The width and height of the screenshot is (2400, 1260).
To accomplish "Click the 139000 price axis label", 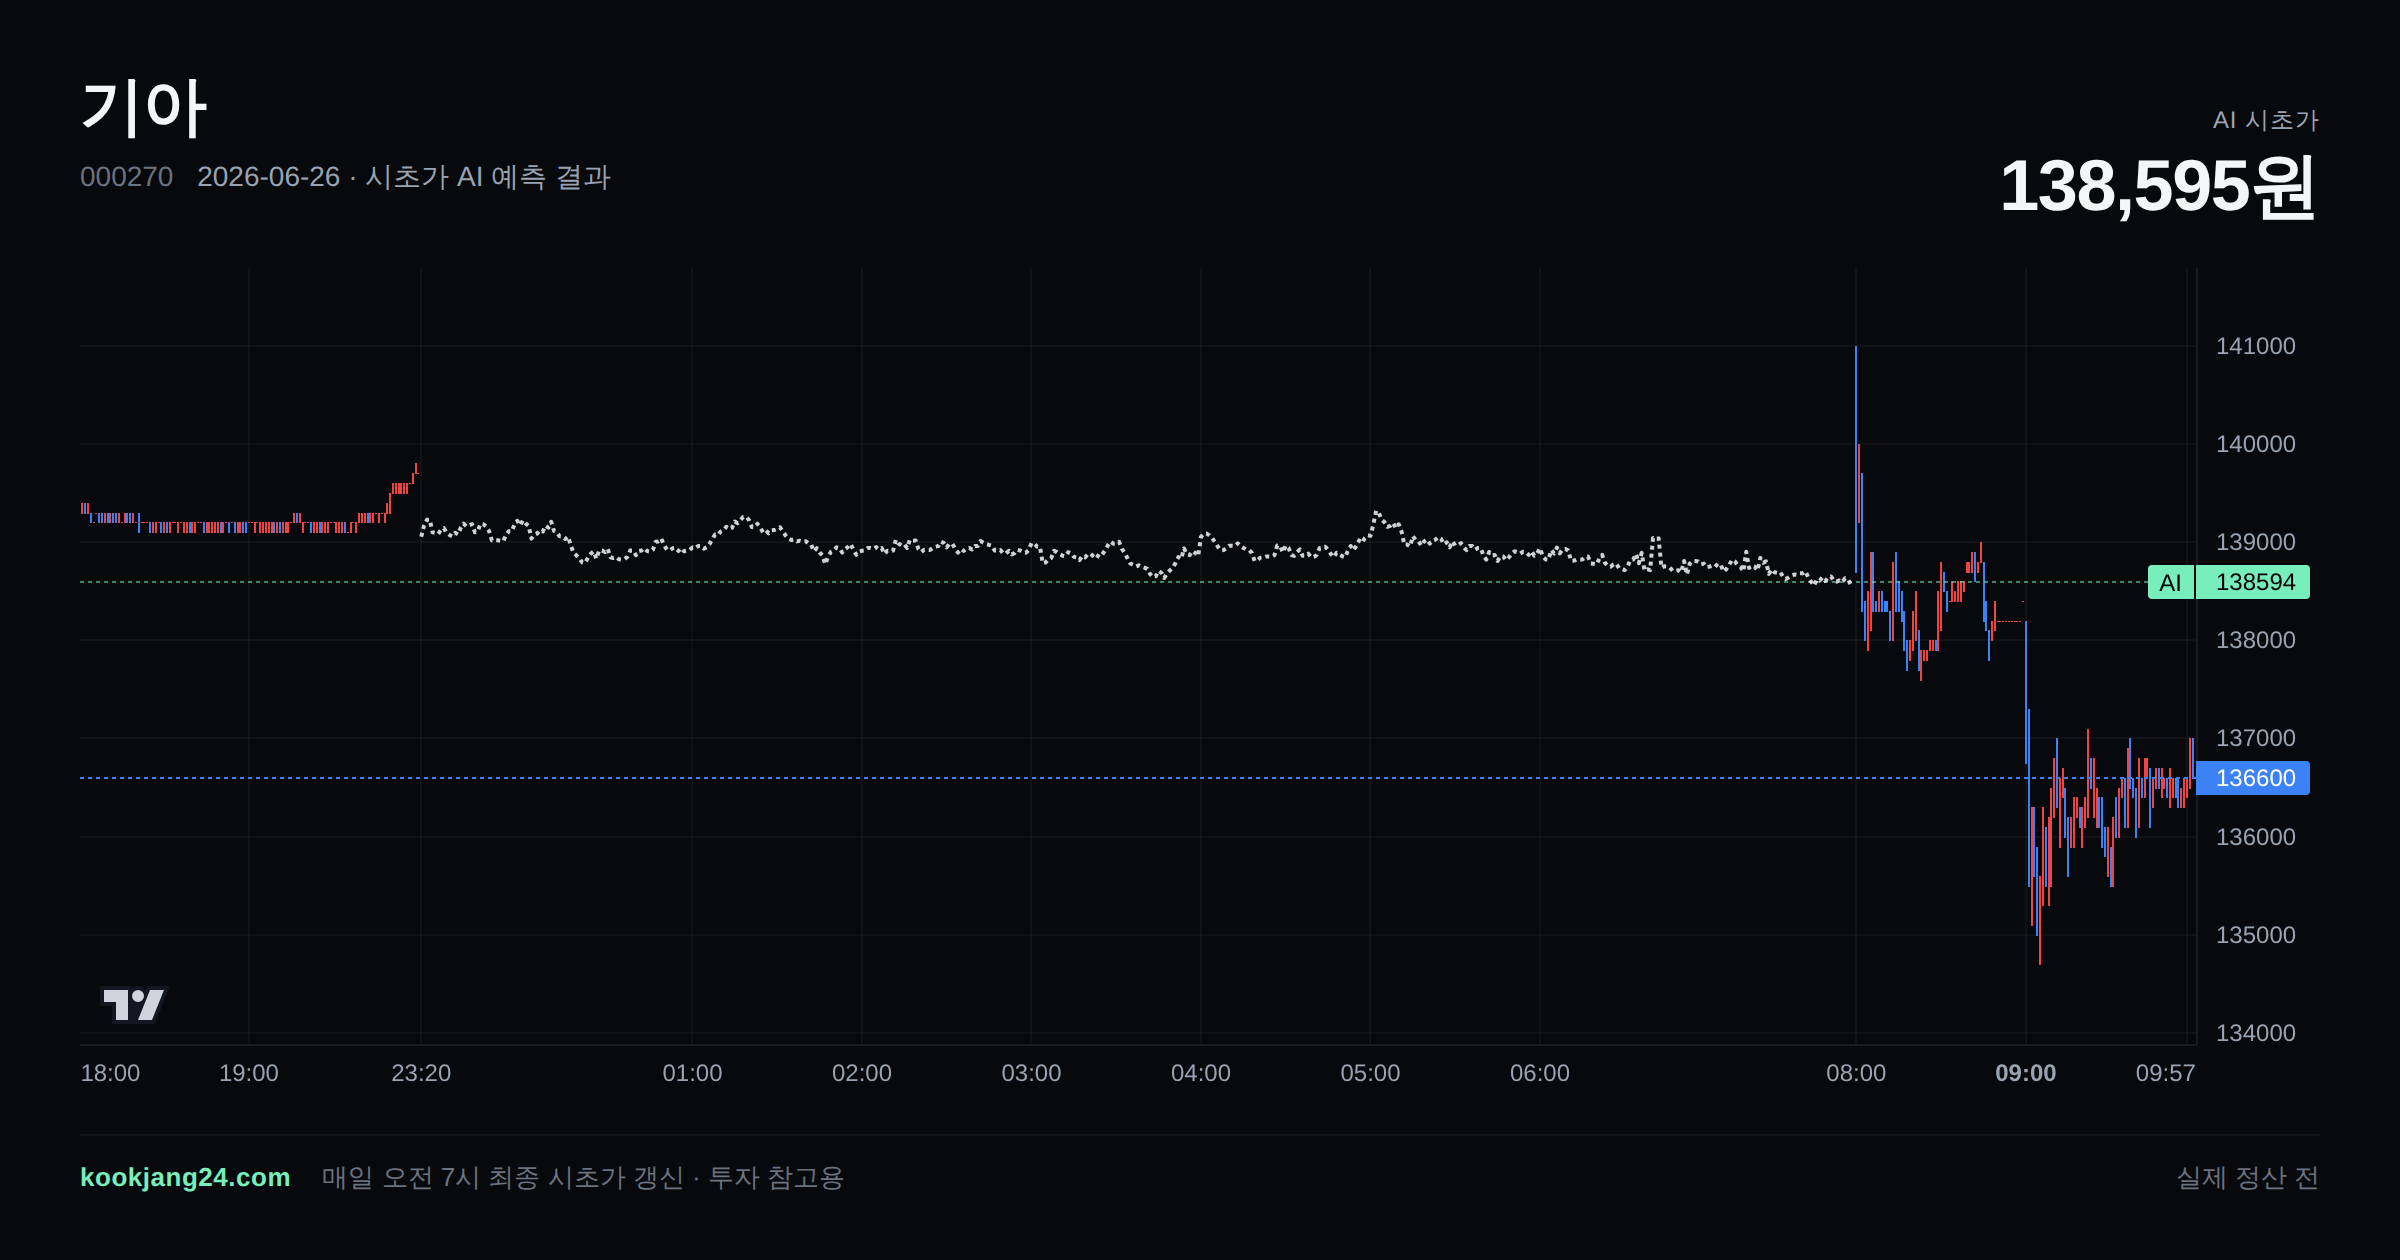I will (2256, 542).
